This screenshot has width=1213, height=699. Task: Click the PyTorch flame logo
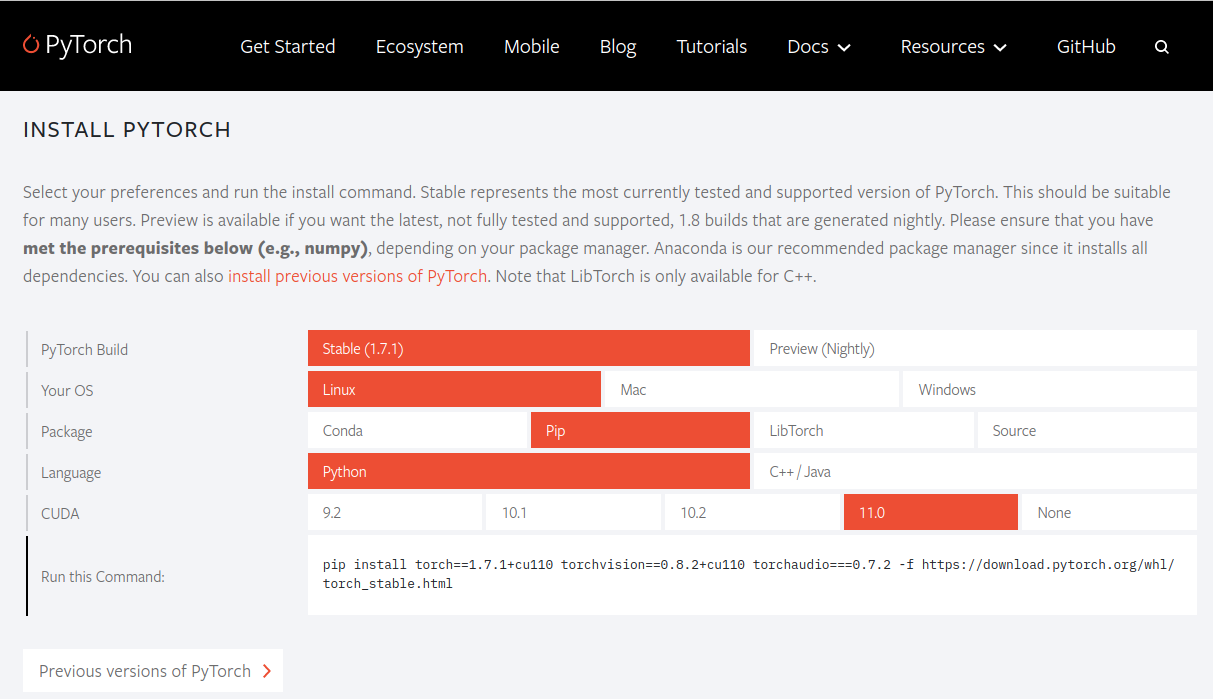(77, 45)
